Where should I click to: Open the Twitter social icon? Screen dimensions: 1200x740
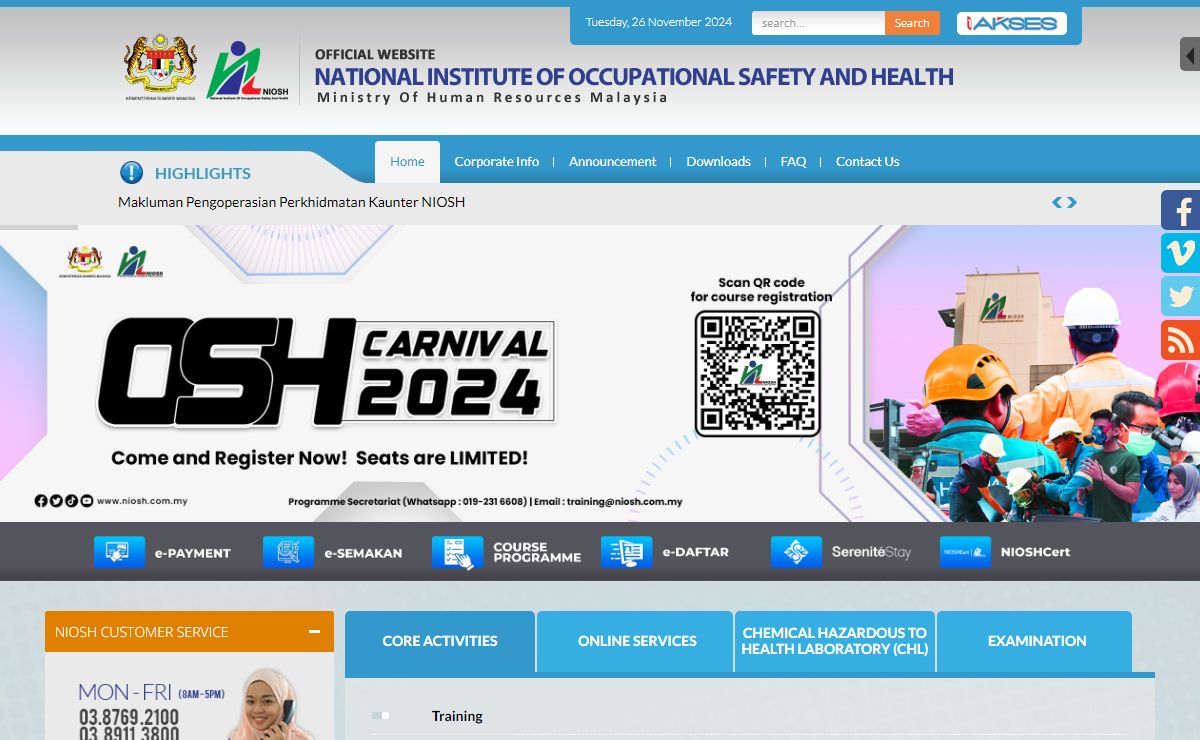tap(1181, 297)
